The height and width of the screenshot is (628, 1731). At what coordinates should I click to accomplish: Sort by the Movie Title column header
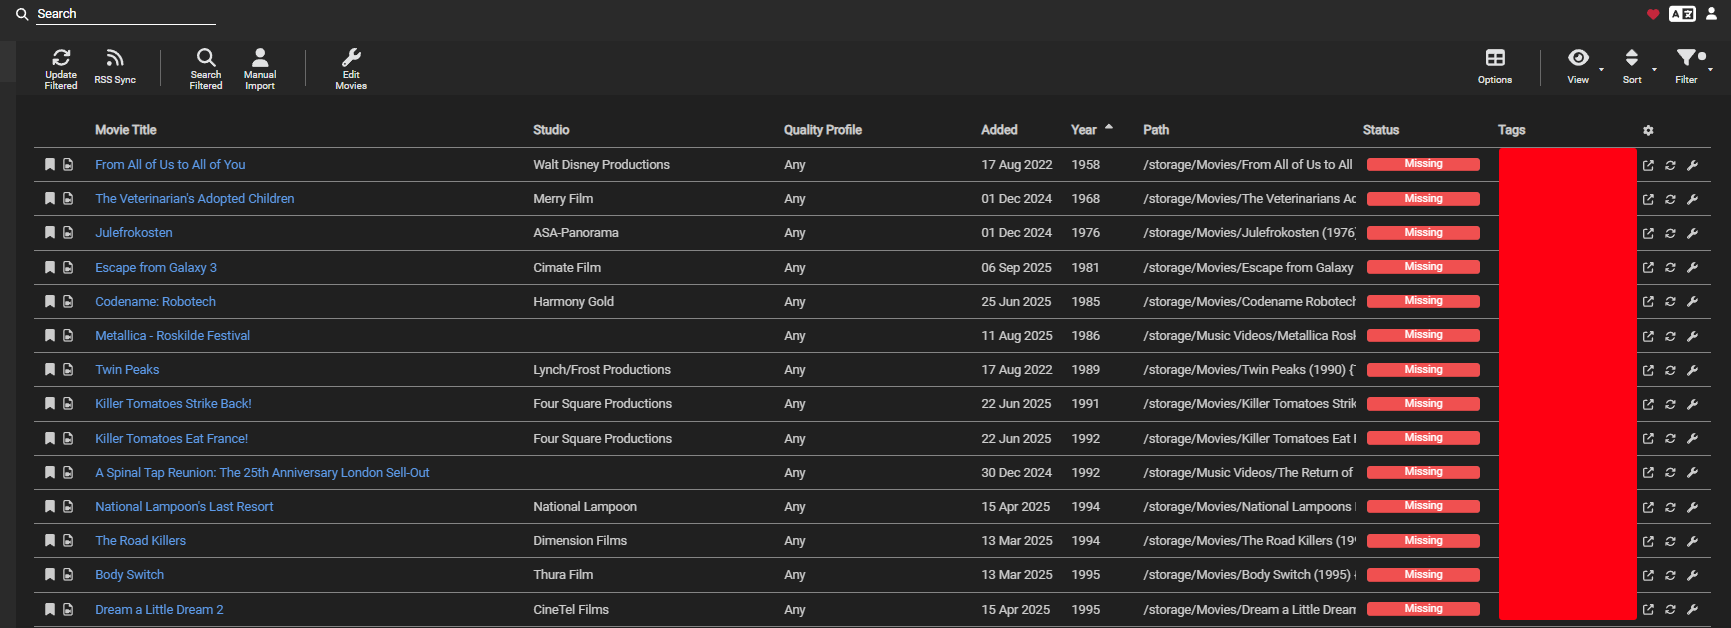[126, 130]
